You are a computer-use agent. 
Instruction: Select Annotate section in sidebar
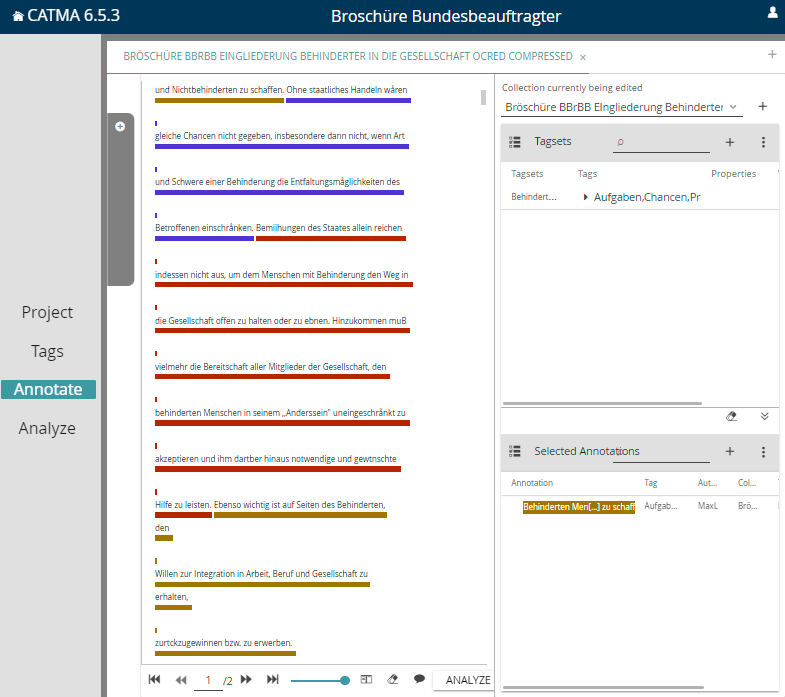point(48,389)
